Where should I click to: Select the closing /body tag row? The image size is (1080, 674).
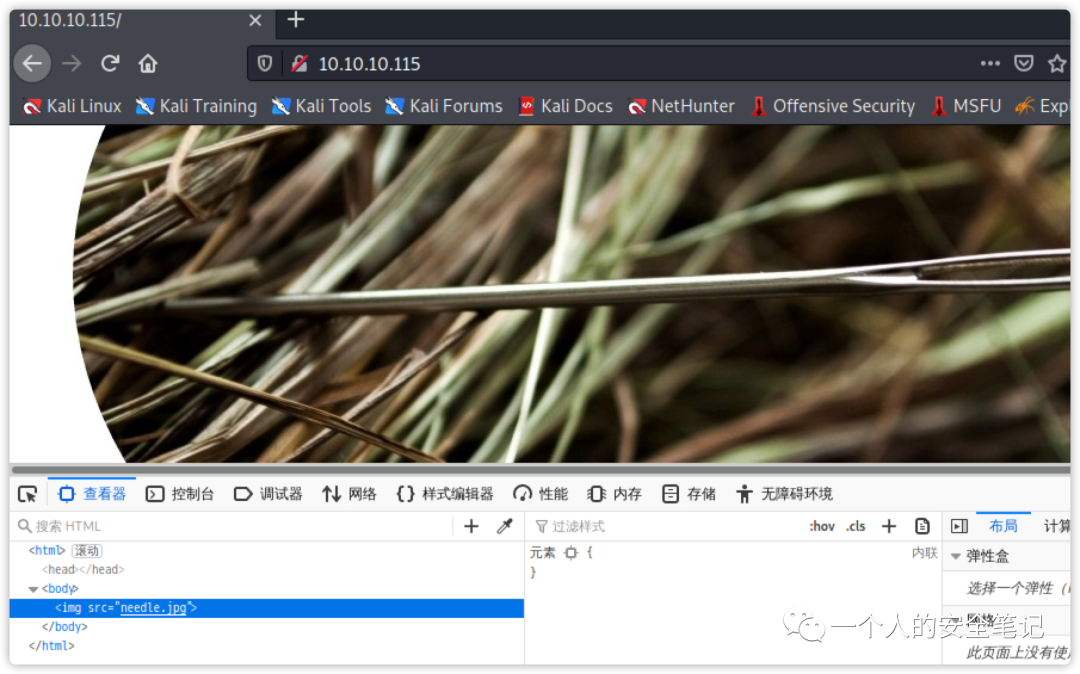click(65, 626)
